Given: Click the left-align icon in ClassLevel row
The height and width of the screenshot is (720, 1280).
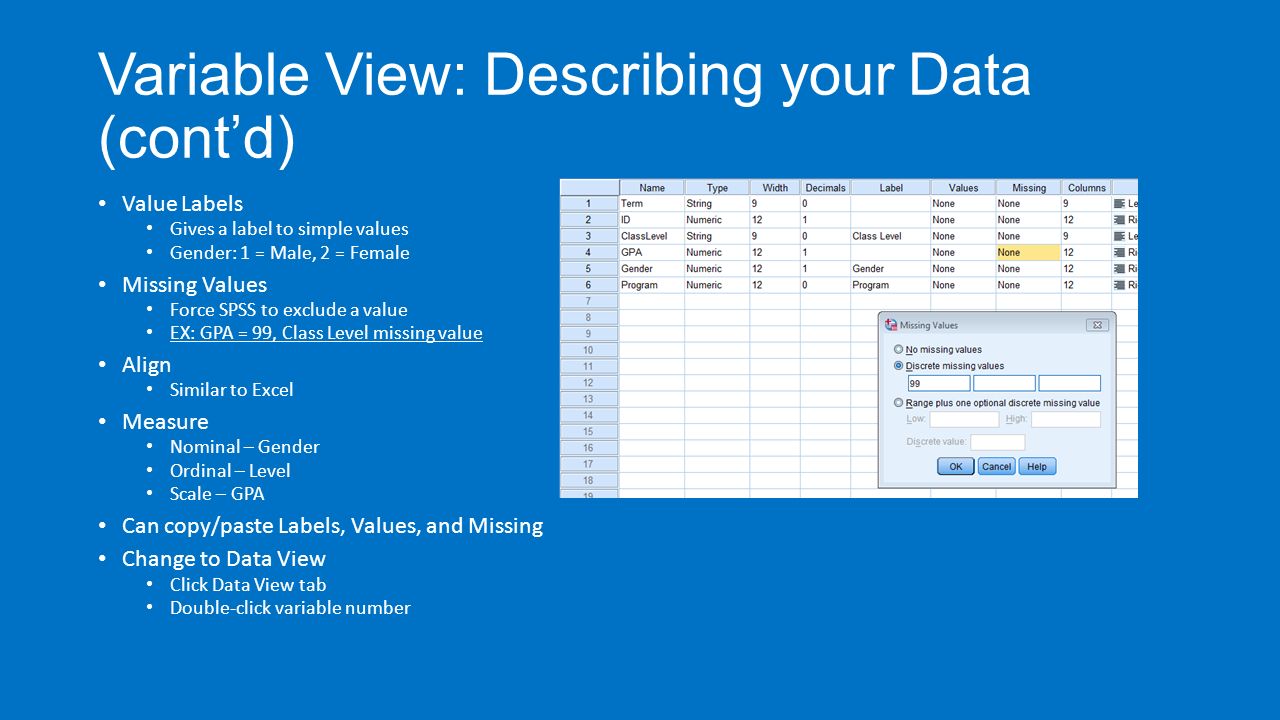Looking at the screenshot, I should click(x=1119, y=236).
